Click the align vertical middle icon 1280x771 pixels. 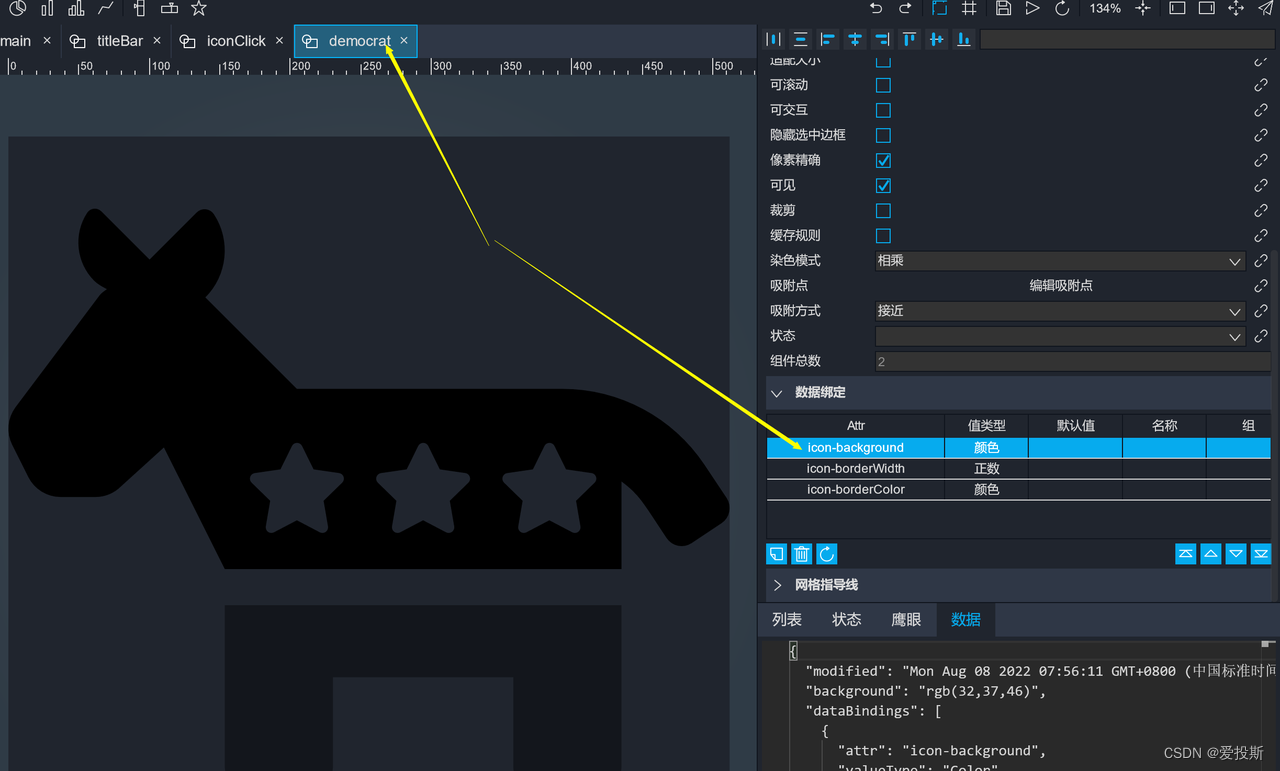(x=936, y=39)
